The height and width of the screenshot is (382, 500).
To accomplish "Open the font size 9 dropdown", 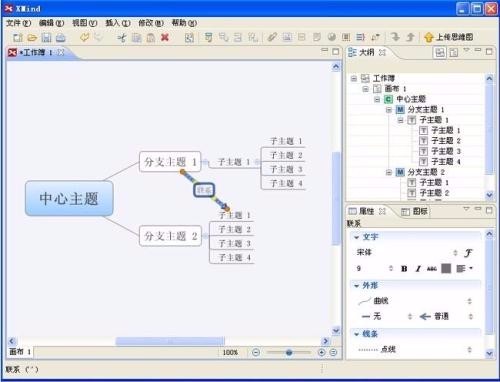I will coord(374,268).
